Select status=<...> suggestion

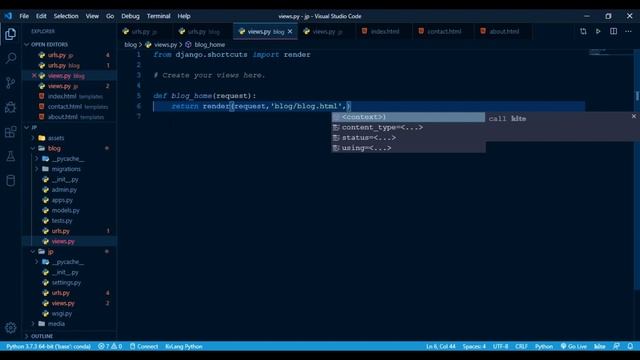(x=408, y=138)
